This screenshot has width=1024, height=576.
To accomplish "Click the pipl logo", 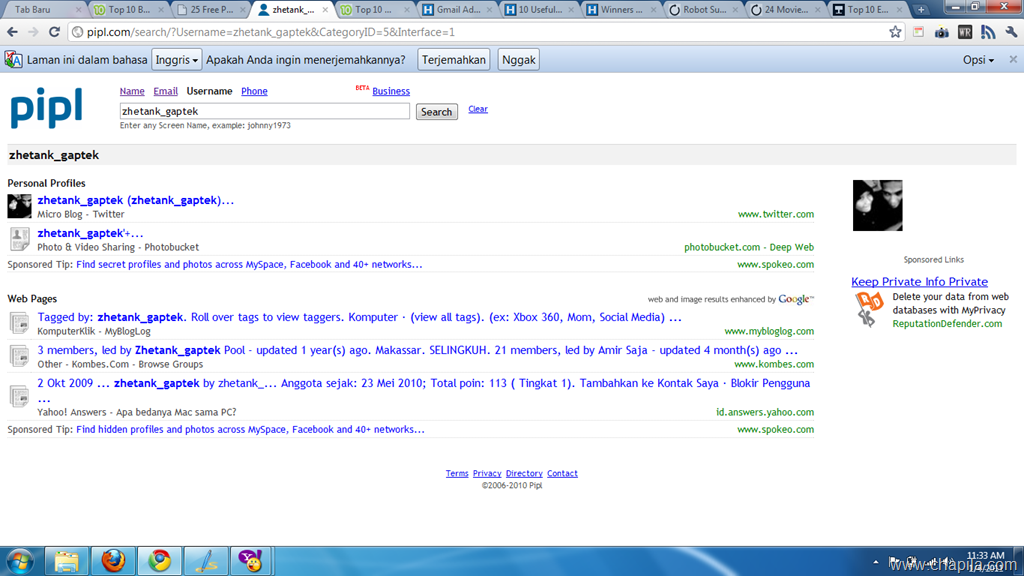I will coord(46,108).
